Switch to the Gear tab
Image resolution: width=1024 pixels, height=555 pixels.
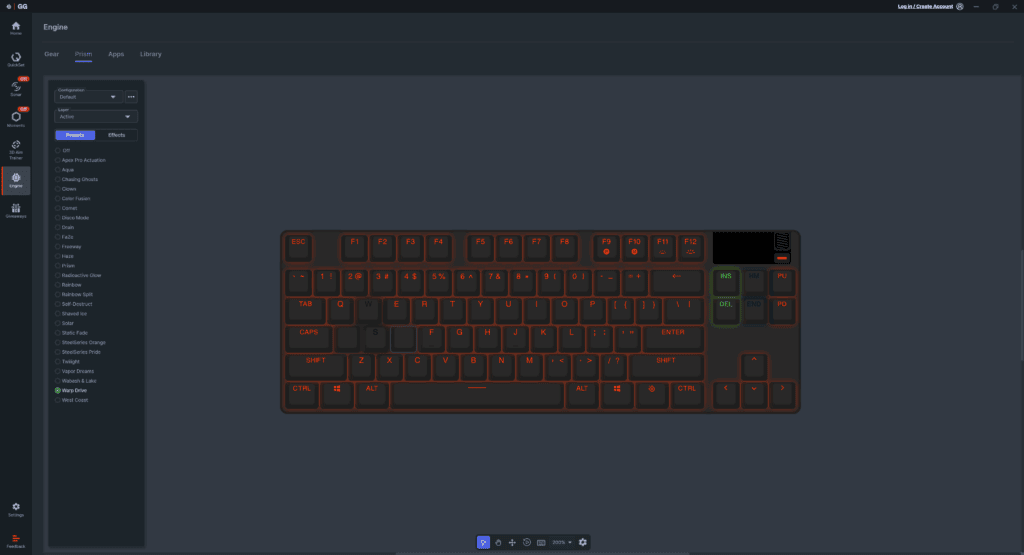coord(52,54)
